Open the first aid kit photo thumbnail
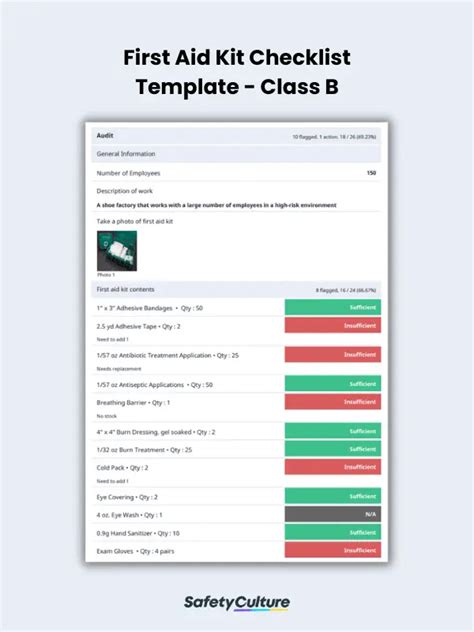This screenshot has width=474, height=632. pos(117,251)
